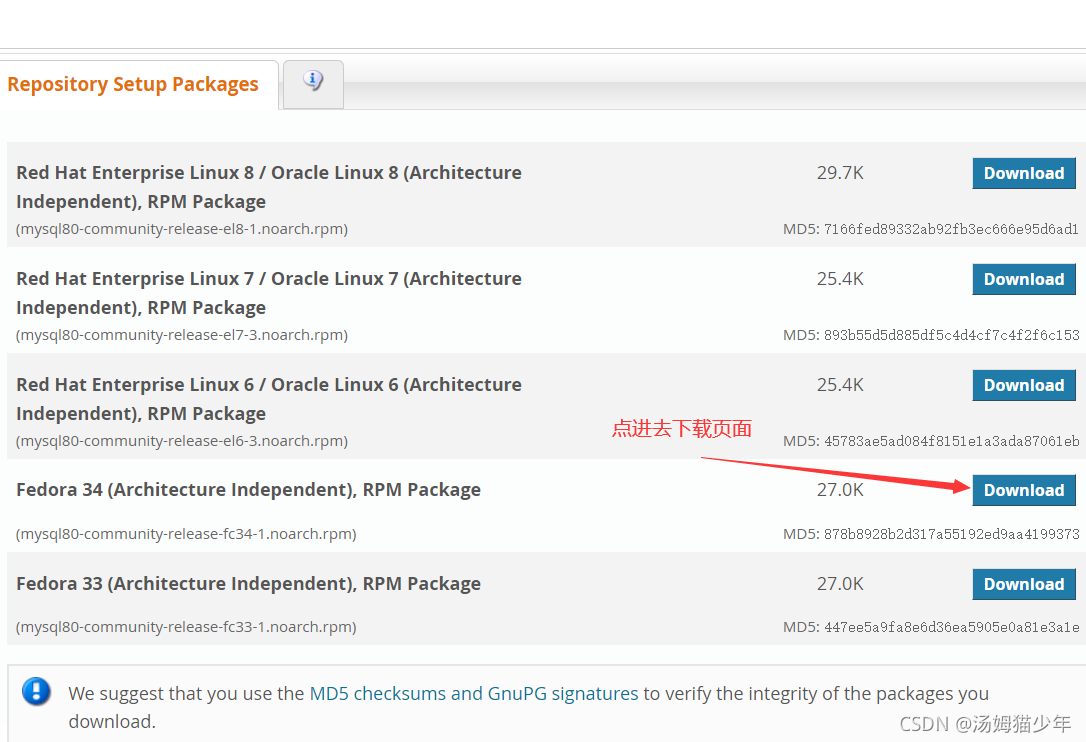Select the Fedora 34 package title
The width and height of the screenshot is (1086, 742).
[x=249, y=490]
